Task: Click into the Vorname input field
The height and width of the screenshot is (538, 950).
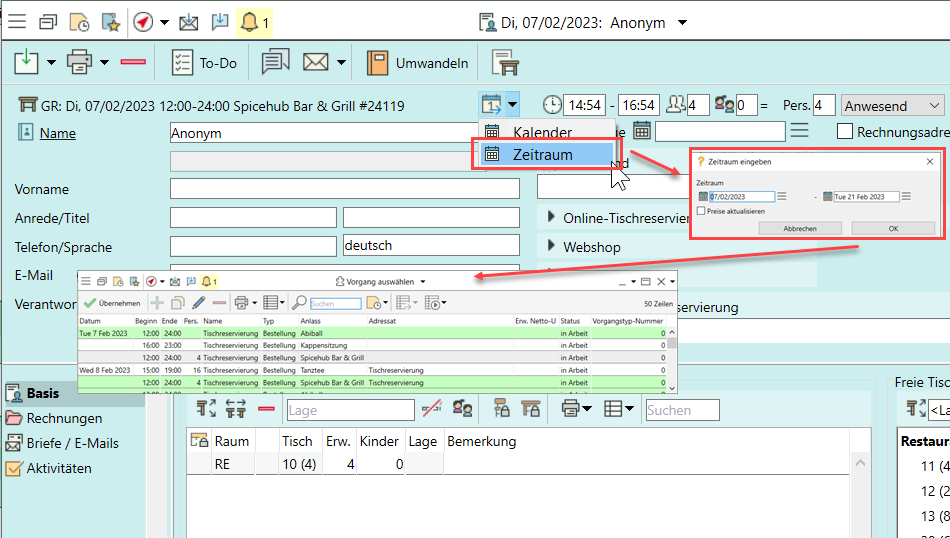Action: coord(345,189)
